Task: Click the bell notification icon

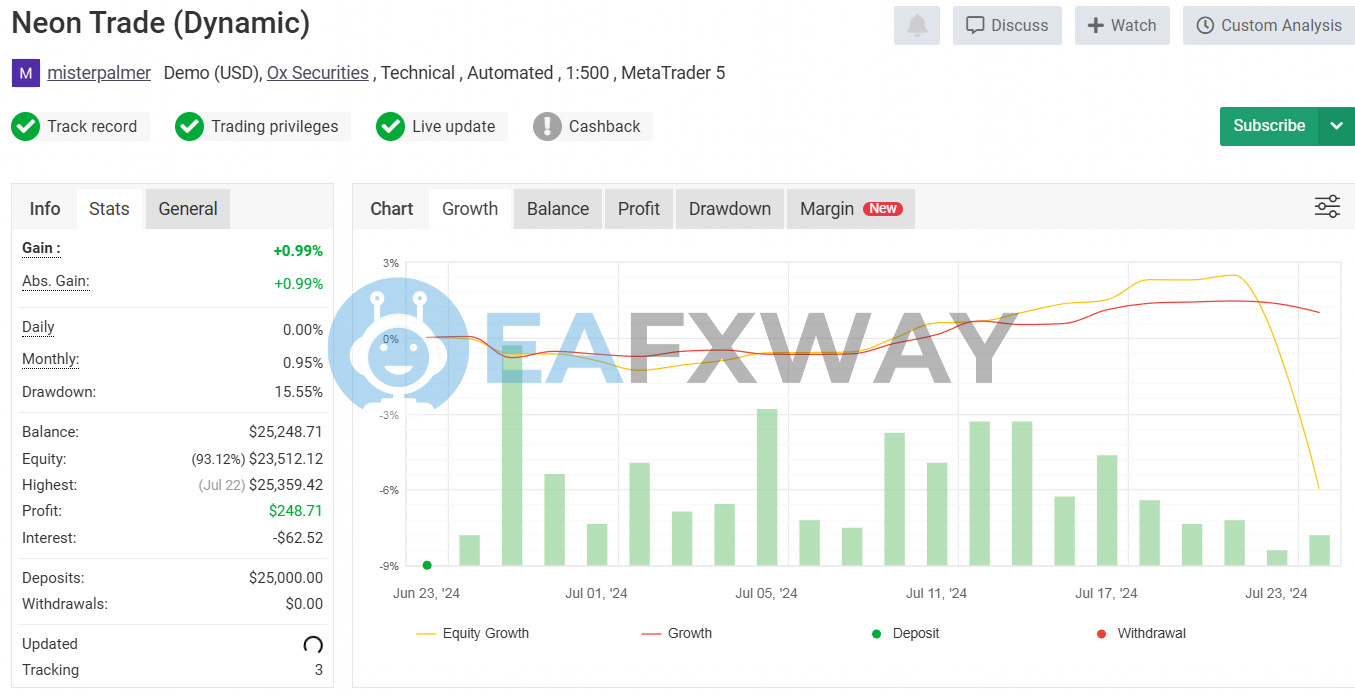Action: pos(917,26)
